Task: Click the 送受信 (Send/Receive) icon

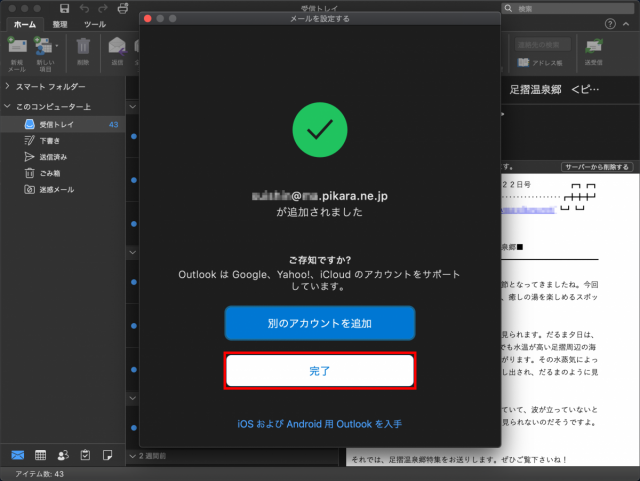Action: (594, 48)
